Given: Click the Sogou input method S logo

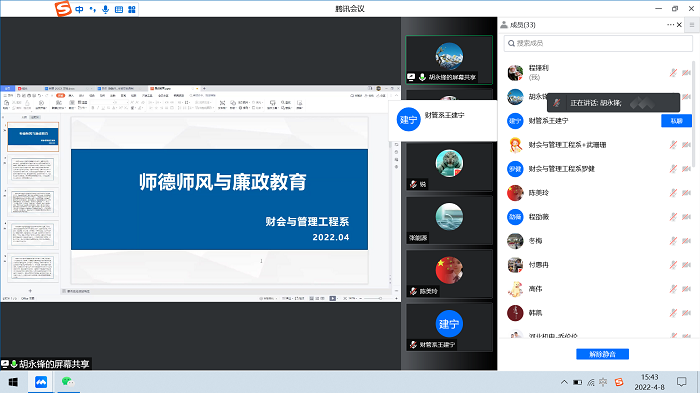Looking at the screenshot, I should [63, 8].
